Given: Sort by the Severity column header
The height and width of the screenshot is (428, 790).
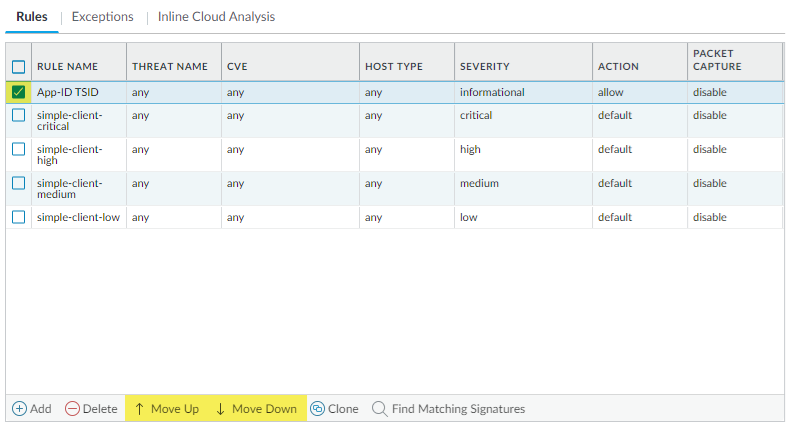Looking at the screenshot, I should [x=485, y=67].
